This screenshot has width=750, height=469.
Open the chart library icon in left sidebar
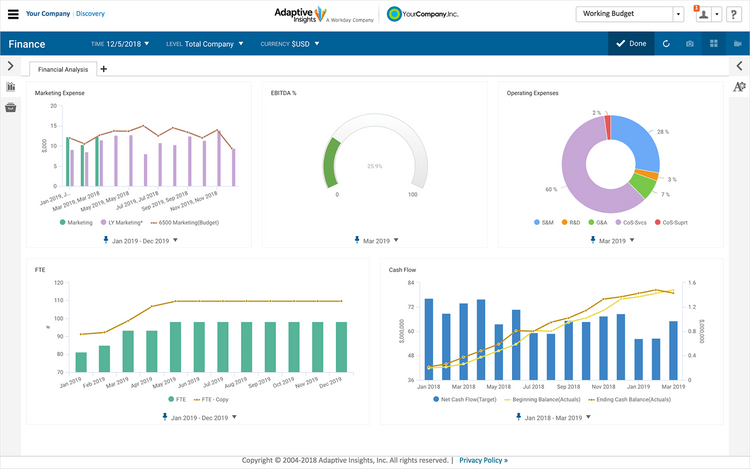(x=11, y=87)
